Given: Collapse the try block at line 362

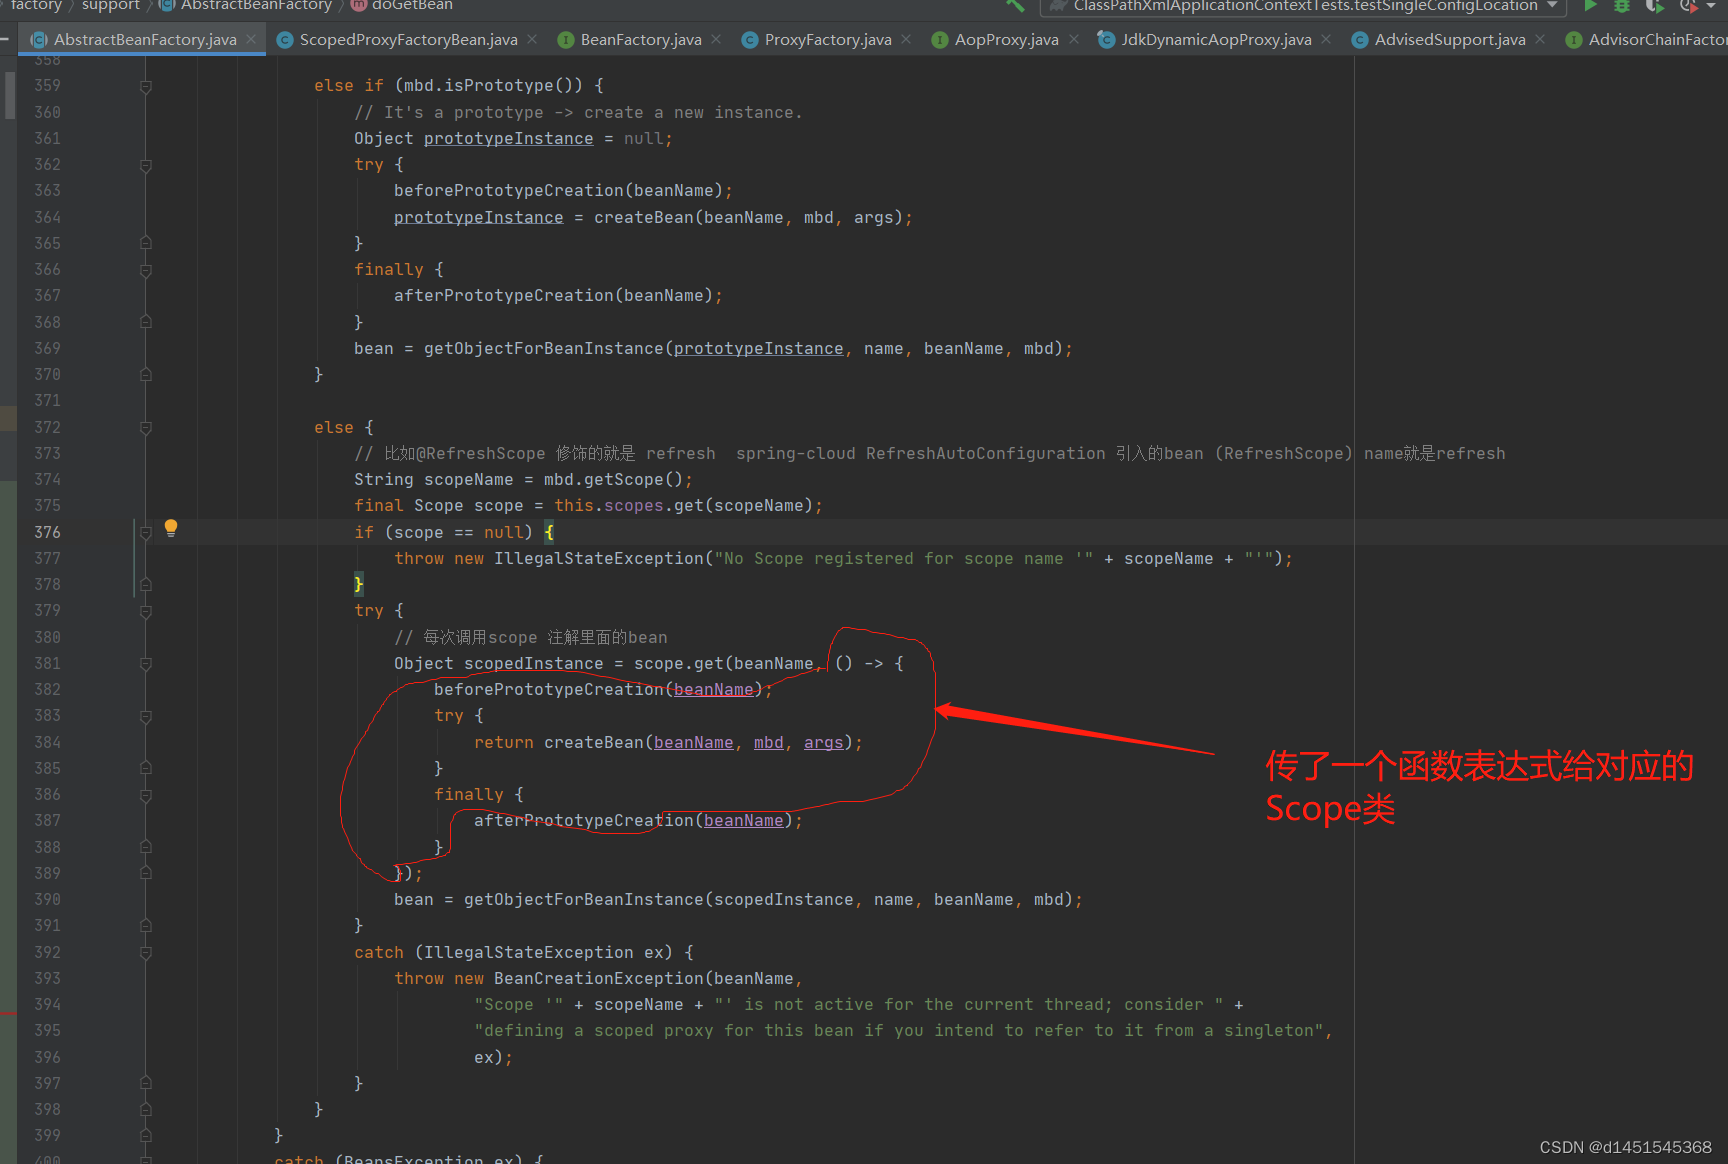Looking at the screenshot, I should click(146, 165).
